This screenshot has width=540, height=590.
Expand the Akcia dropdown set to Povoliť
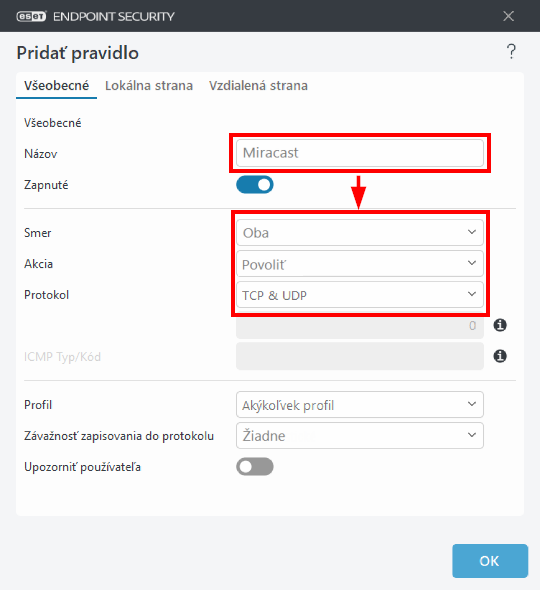point(360,264)
